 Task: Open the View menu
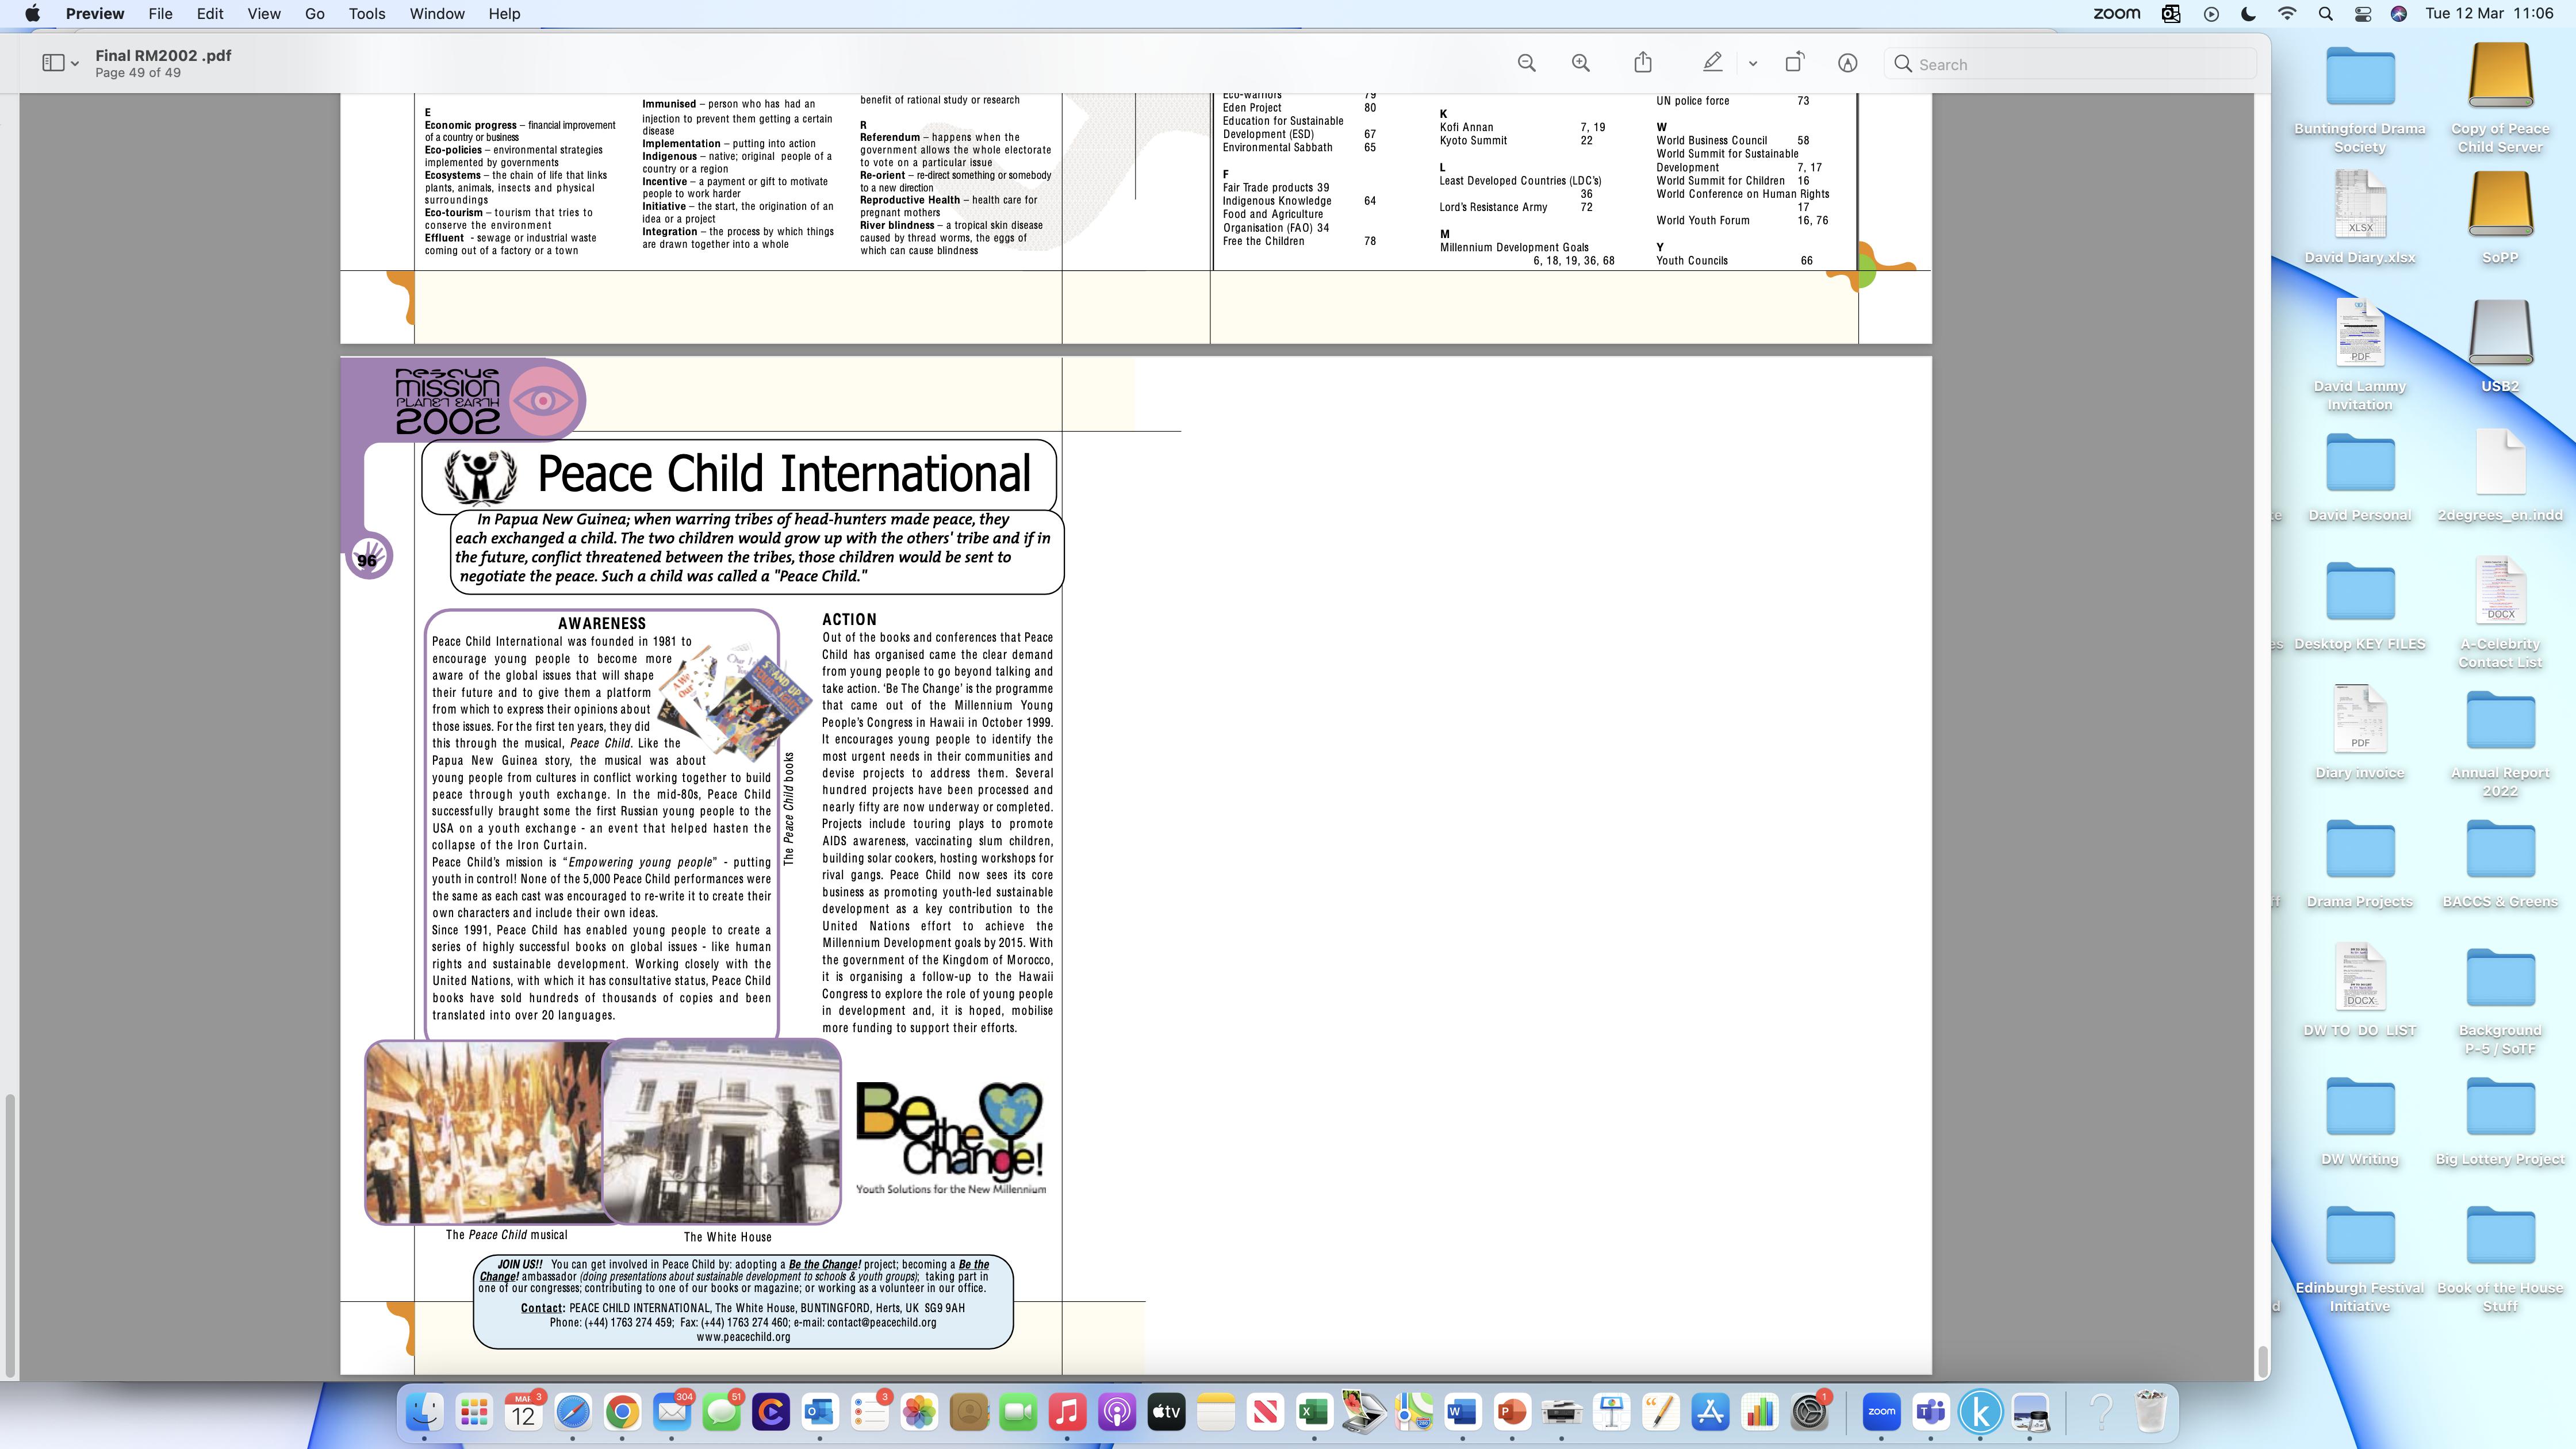(263, 14)
